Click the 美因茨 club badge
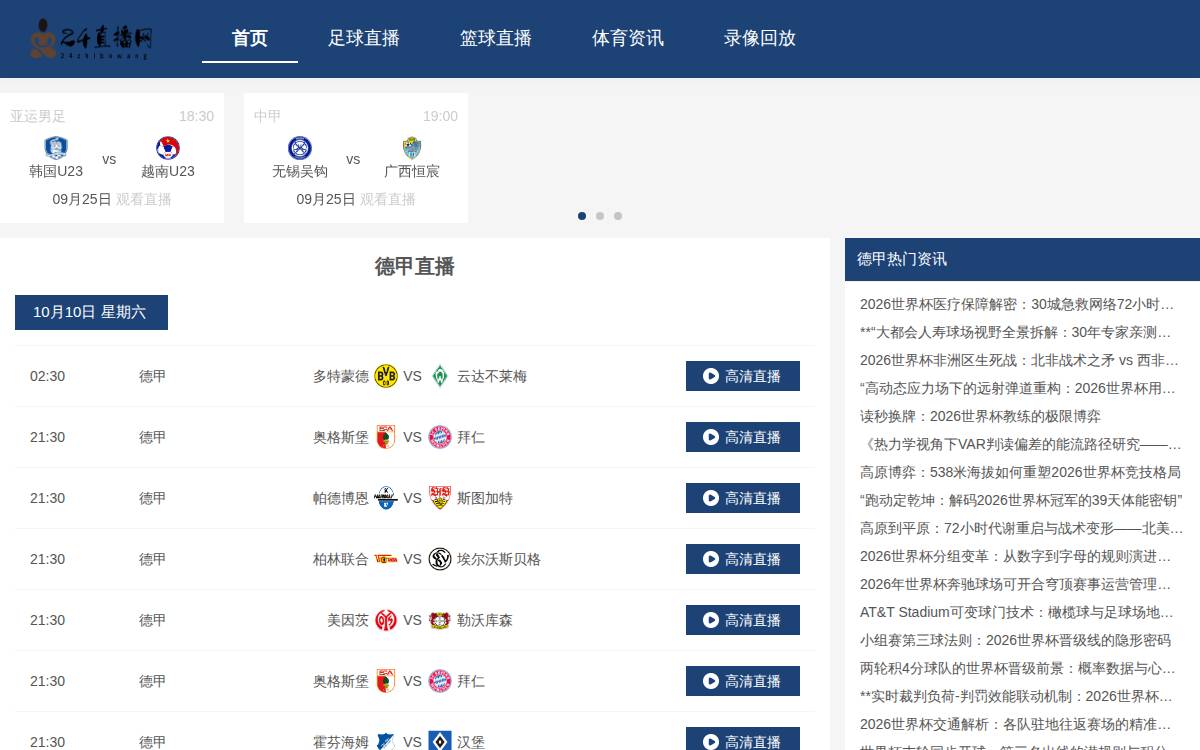 386,620
